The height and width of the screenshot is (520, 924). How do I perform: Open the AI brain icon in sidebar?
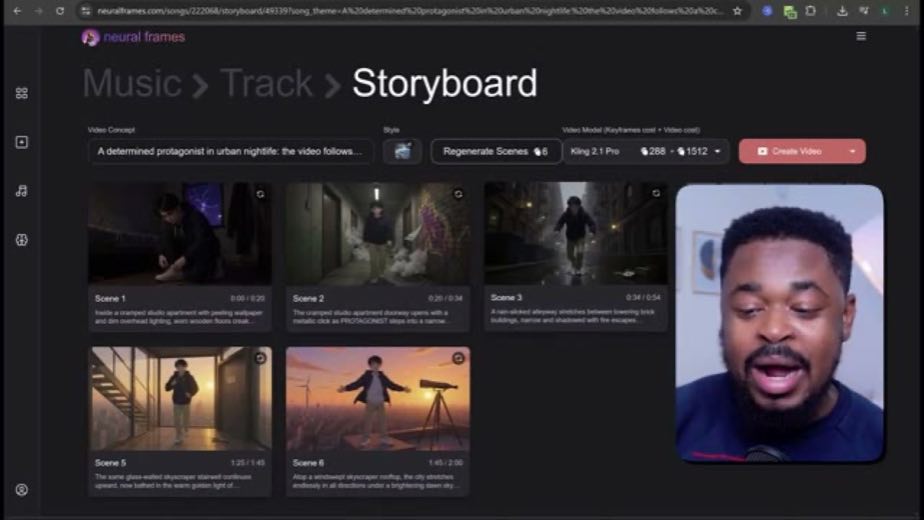[x=22, y=240]
